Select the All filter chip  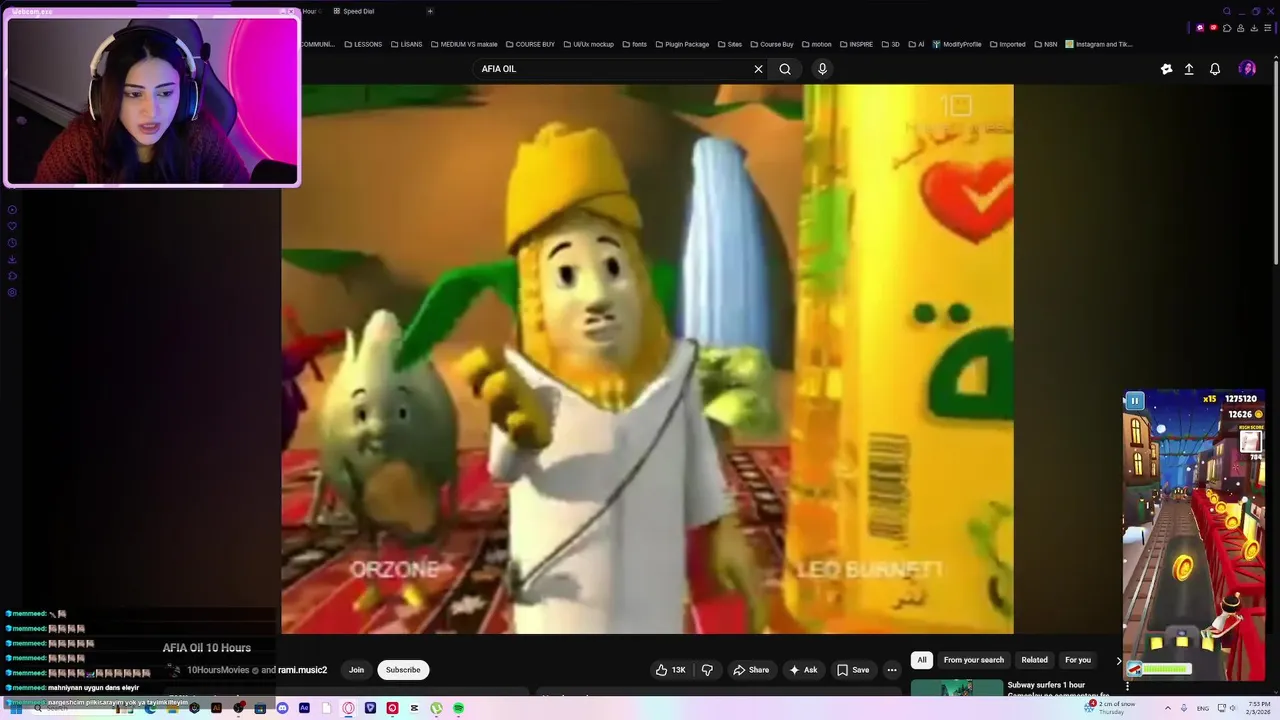click(922, 660)
